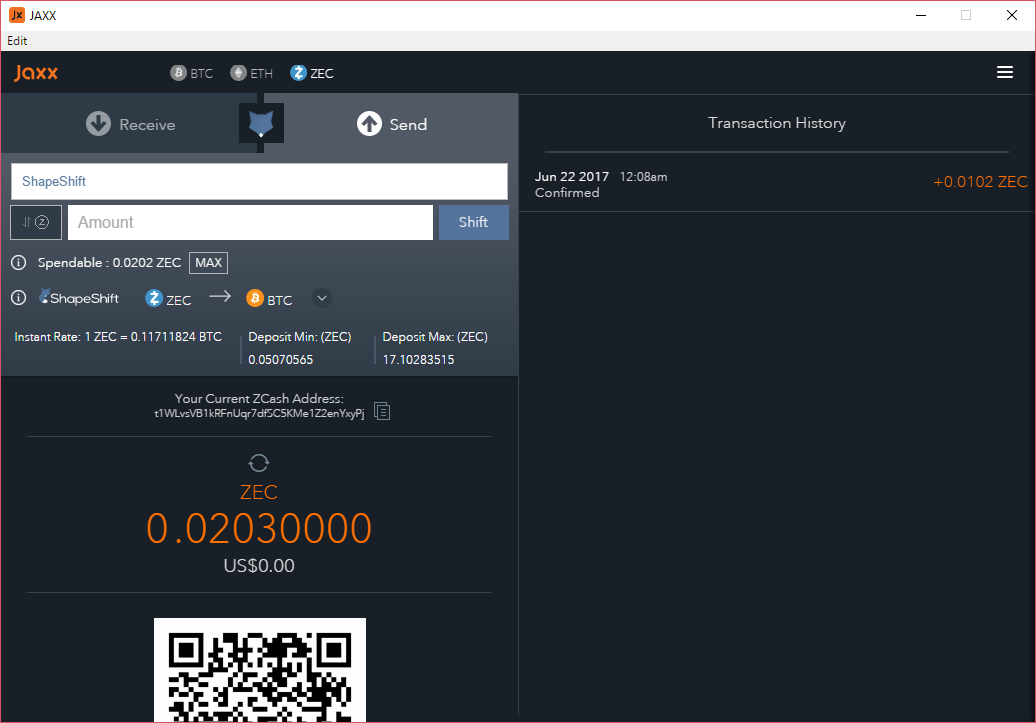Switch to ETH wallet tab
Image resolution: width=1036 pixels, height=723 pixels.
pos(252,73)
